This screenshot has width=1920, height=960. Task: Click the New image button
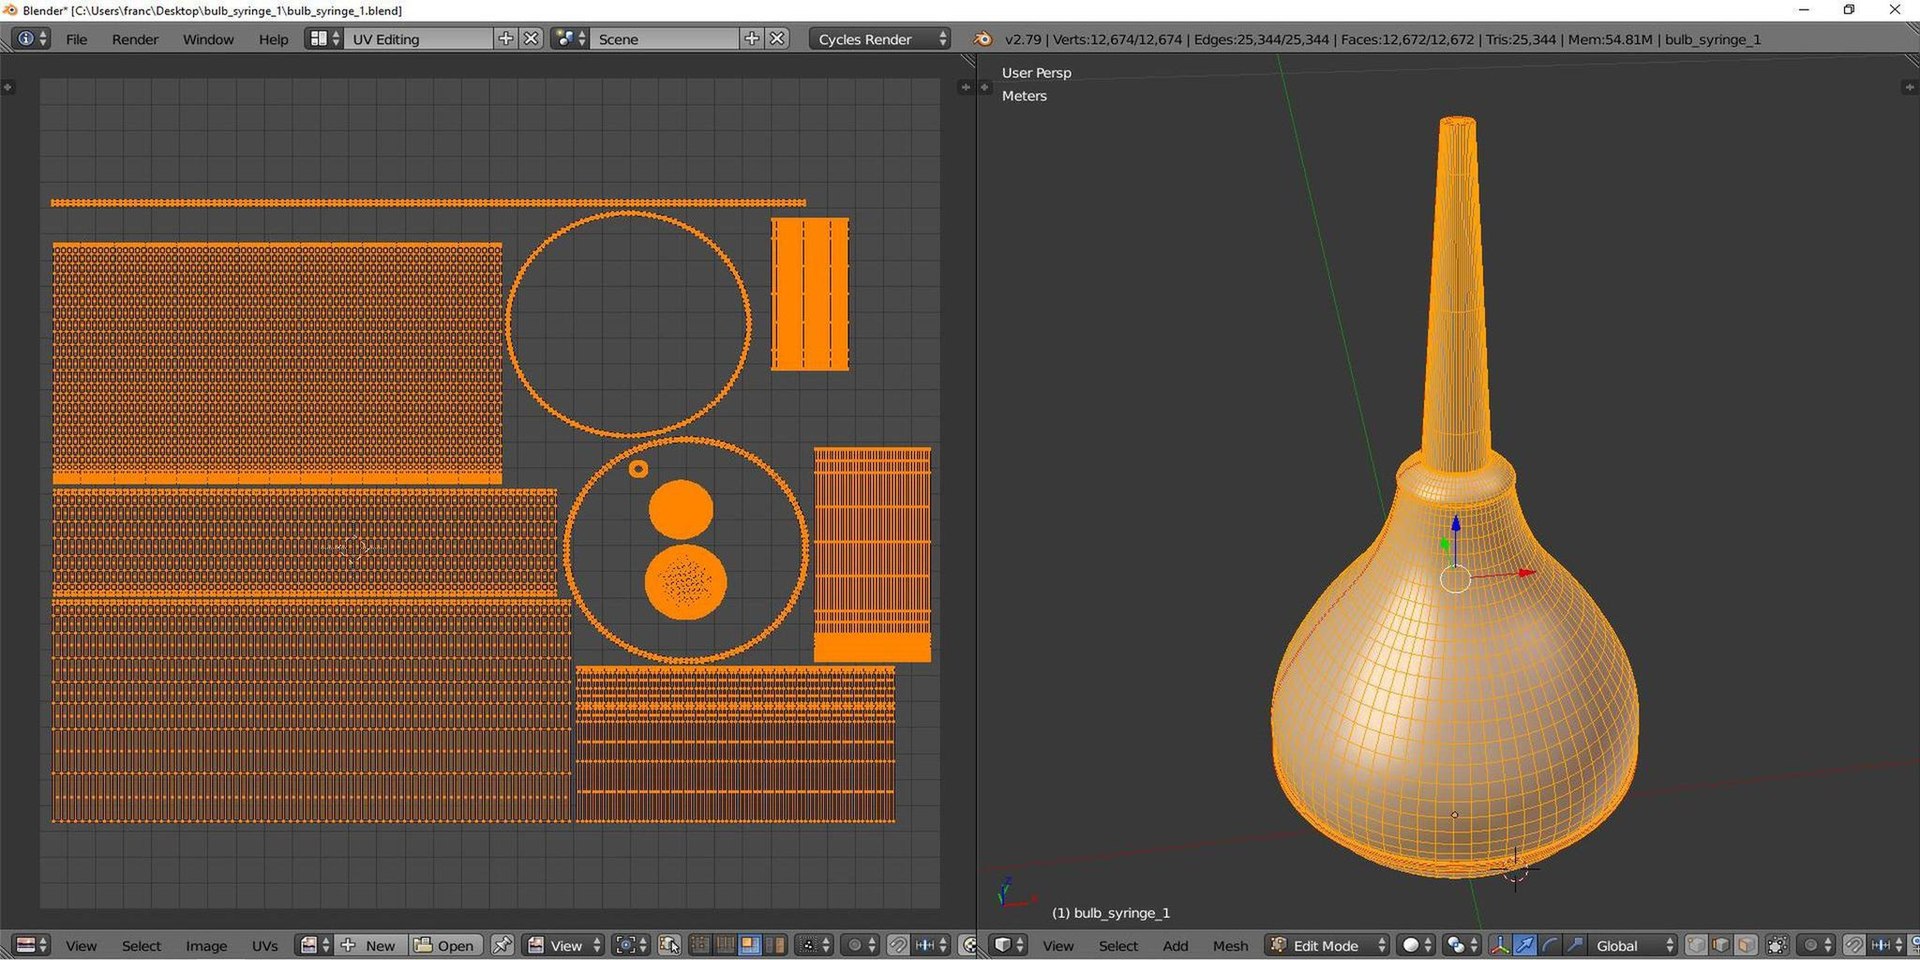click(371, 945)
